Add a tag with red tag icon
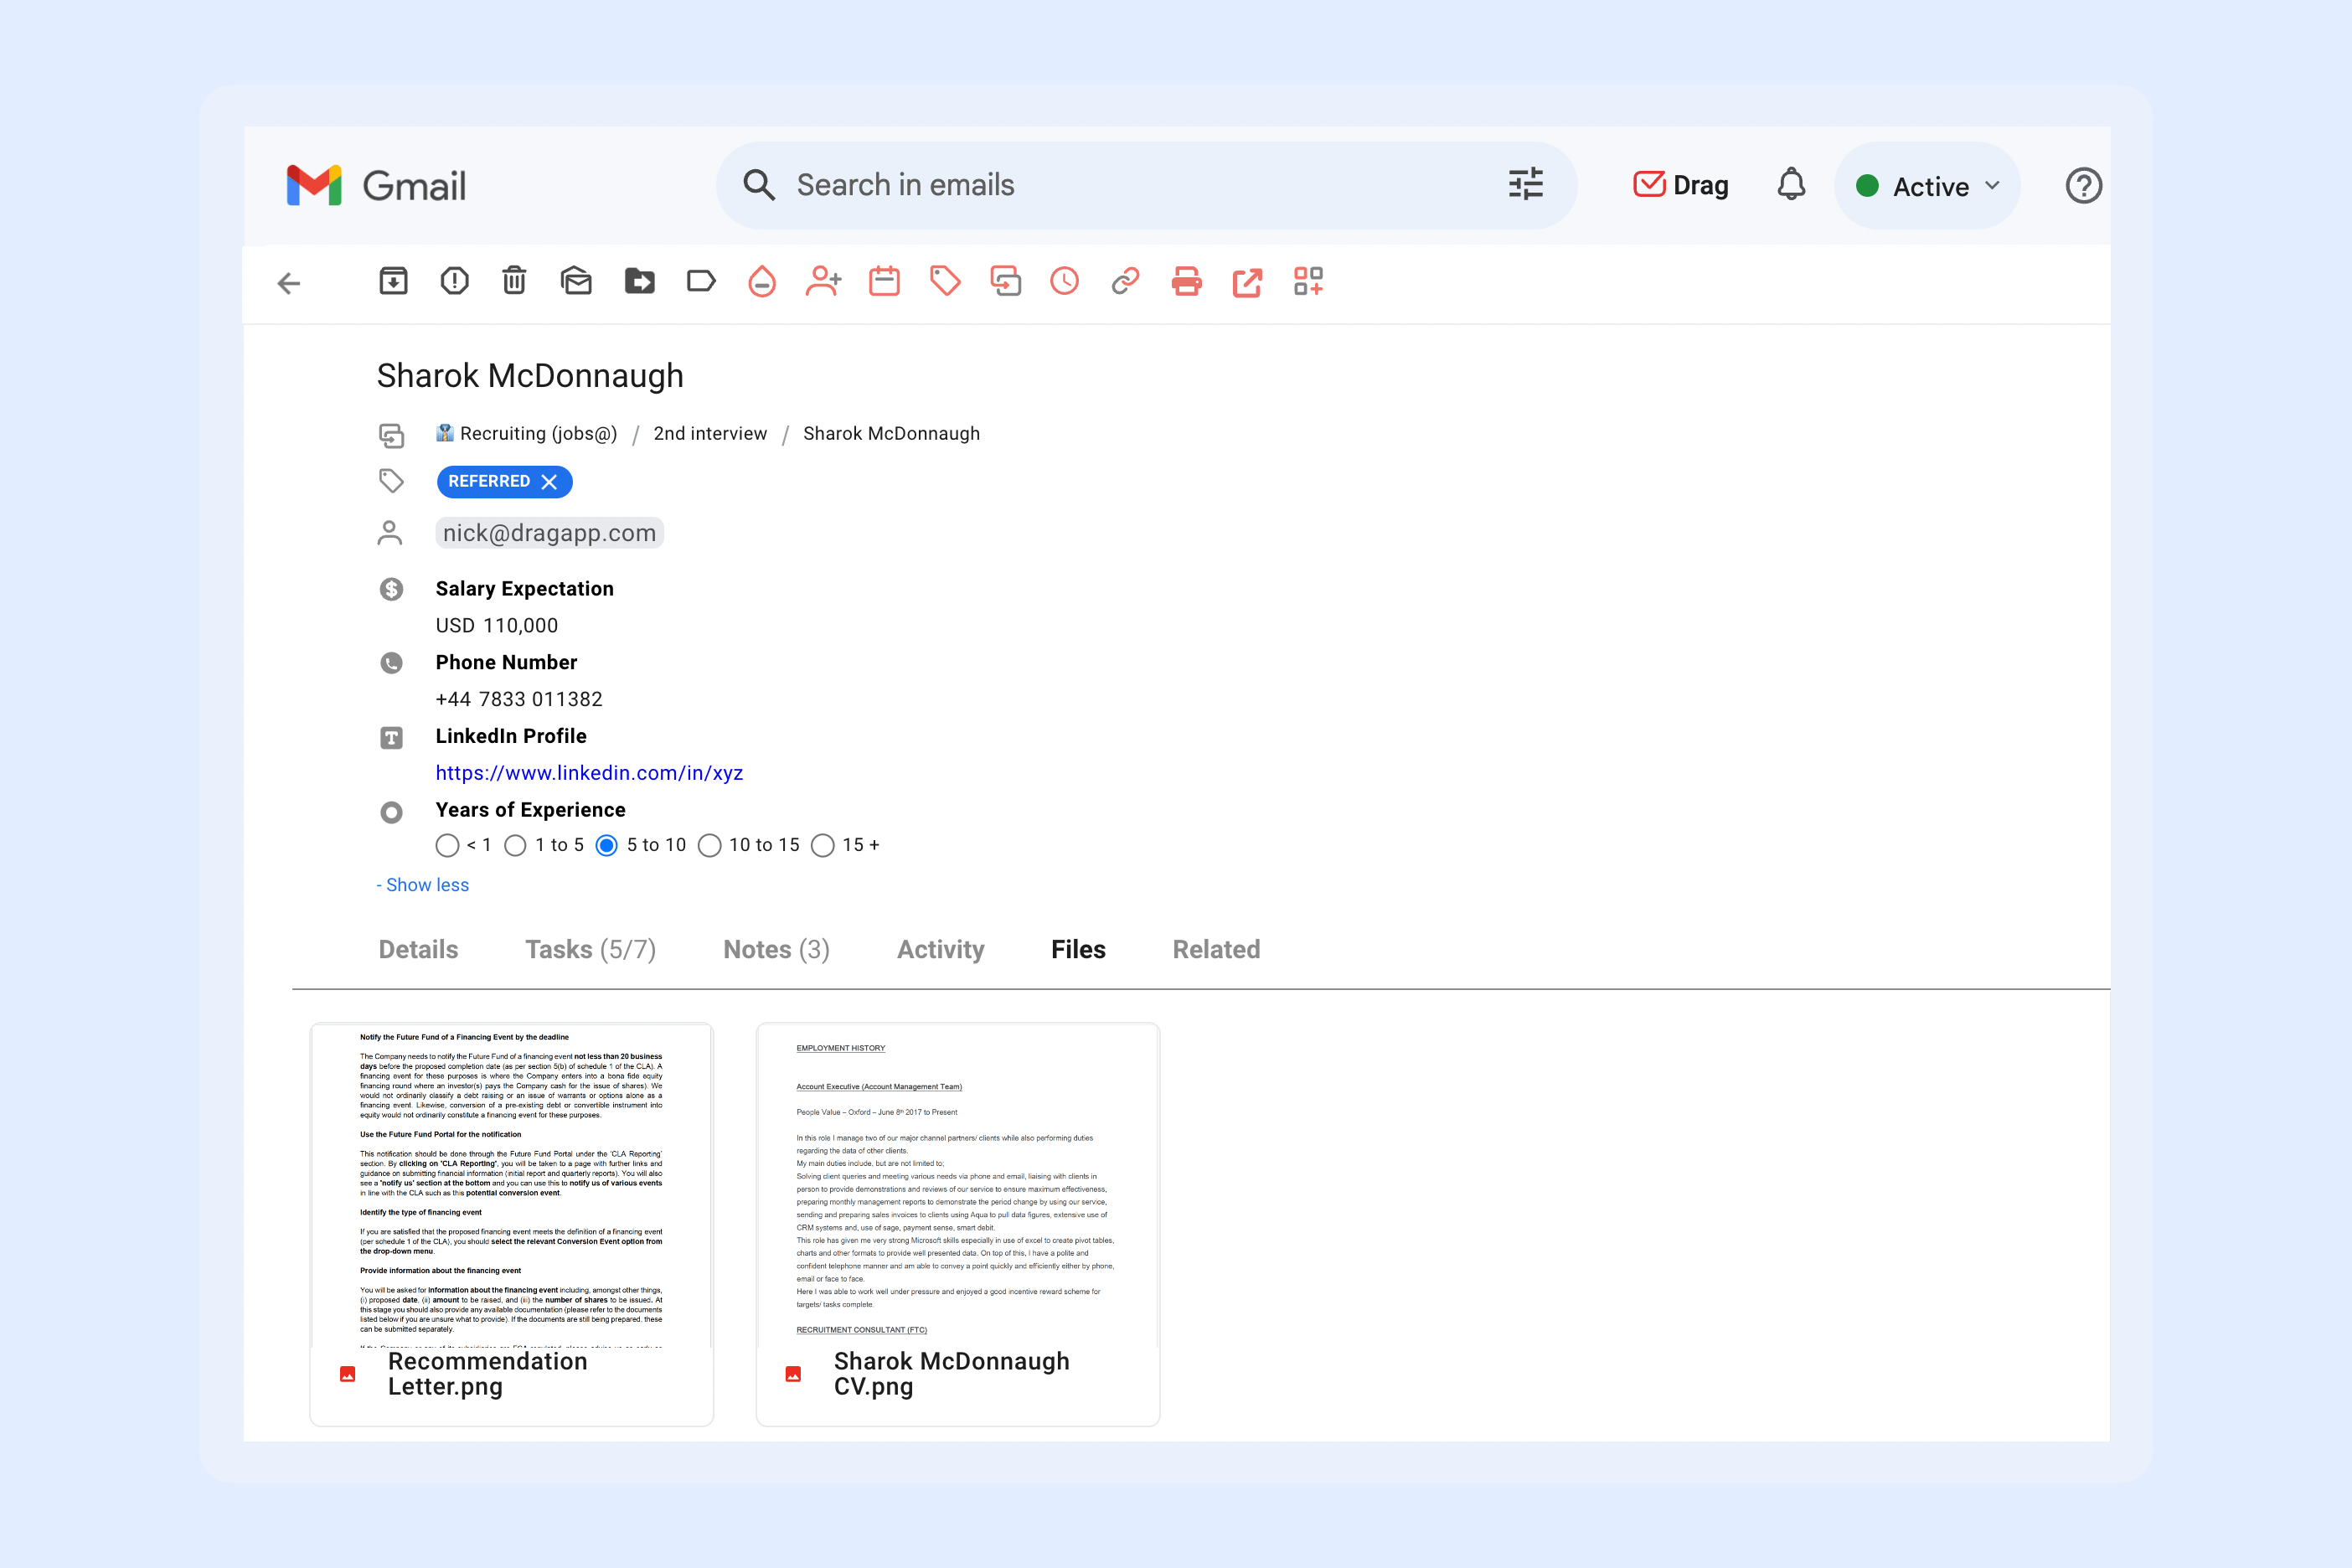Screen dimensions: 2352x1568 coord(945,281)
